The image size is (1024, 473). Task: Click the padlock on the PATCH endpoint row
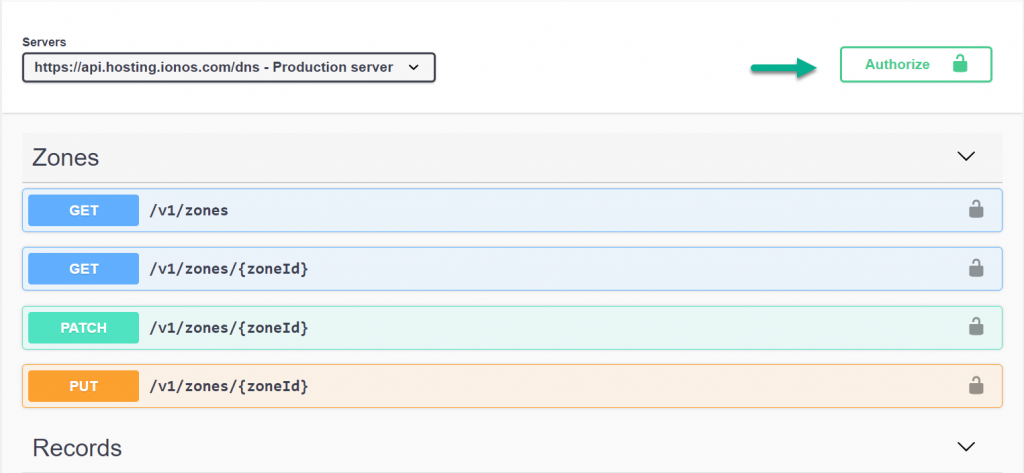coord(975,326)
